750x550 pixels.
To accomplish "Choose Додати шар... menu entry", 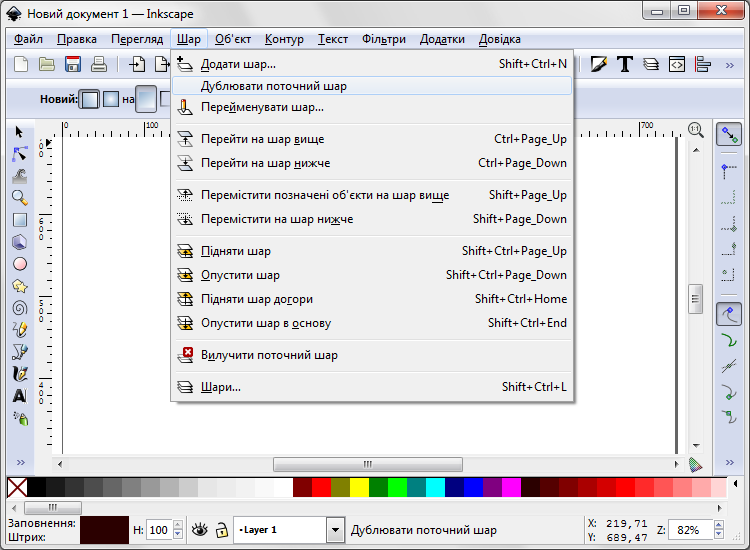I will click(x=372, y=64).
